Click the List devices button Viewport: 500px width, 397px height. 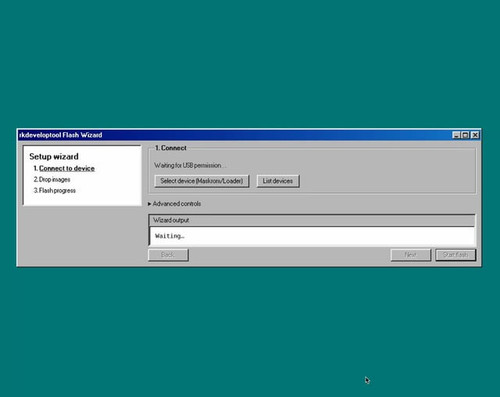coord(278,181)
